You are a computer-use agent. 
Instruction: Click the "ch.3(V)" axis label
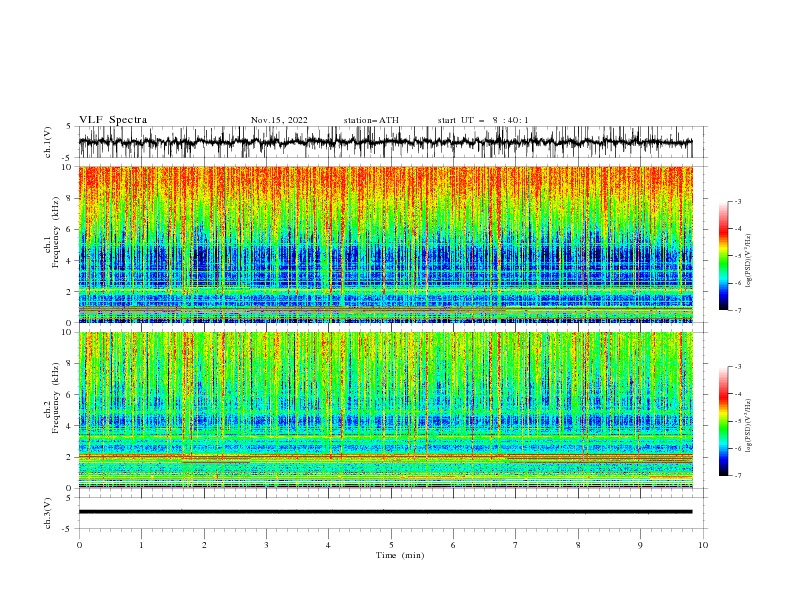(x=48, y=513)
